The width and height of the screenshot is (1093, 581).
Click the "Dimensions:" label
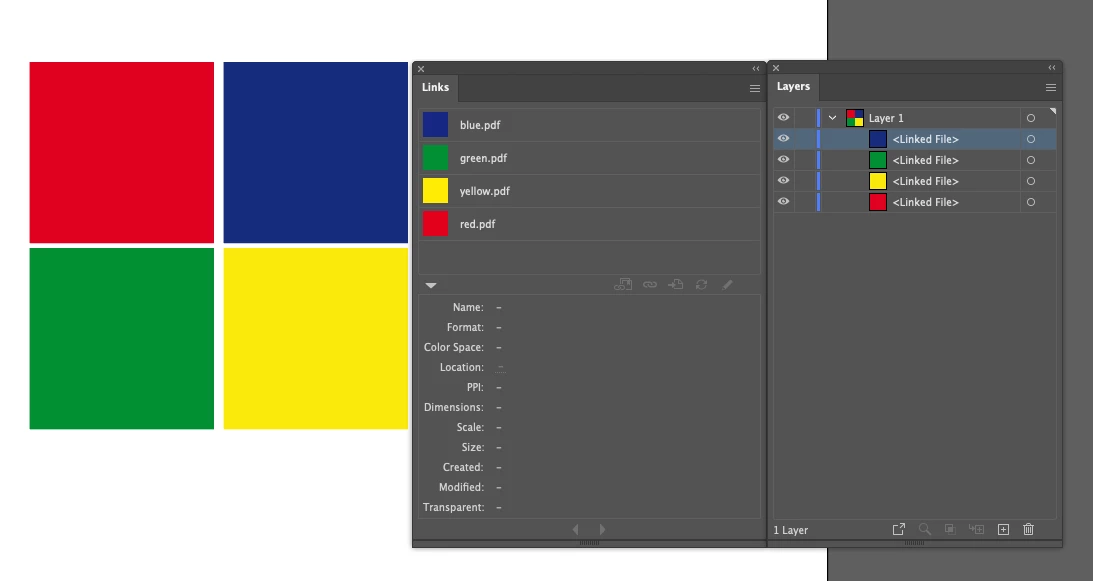454,407
